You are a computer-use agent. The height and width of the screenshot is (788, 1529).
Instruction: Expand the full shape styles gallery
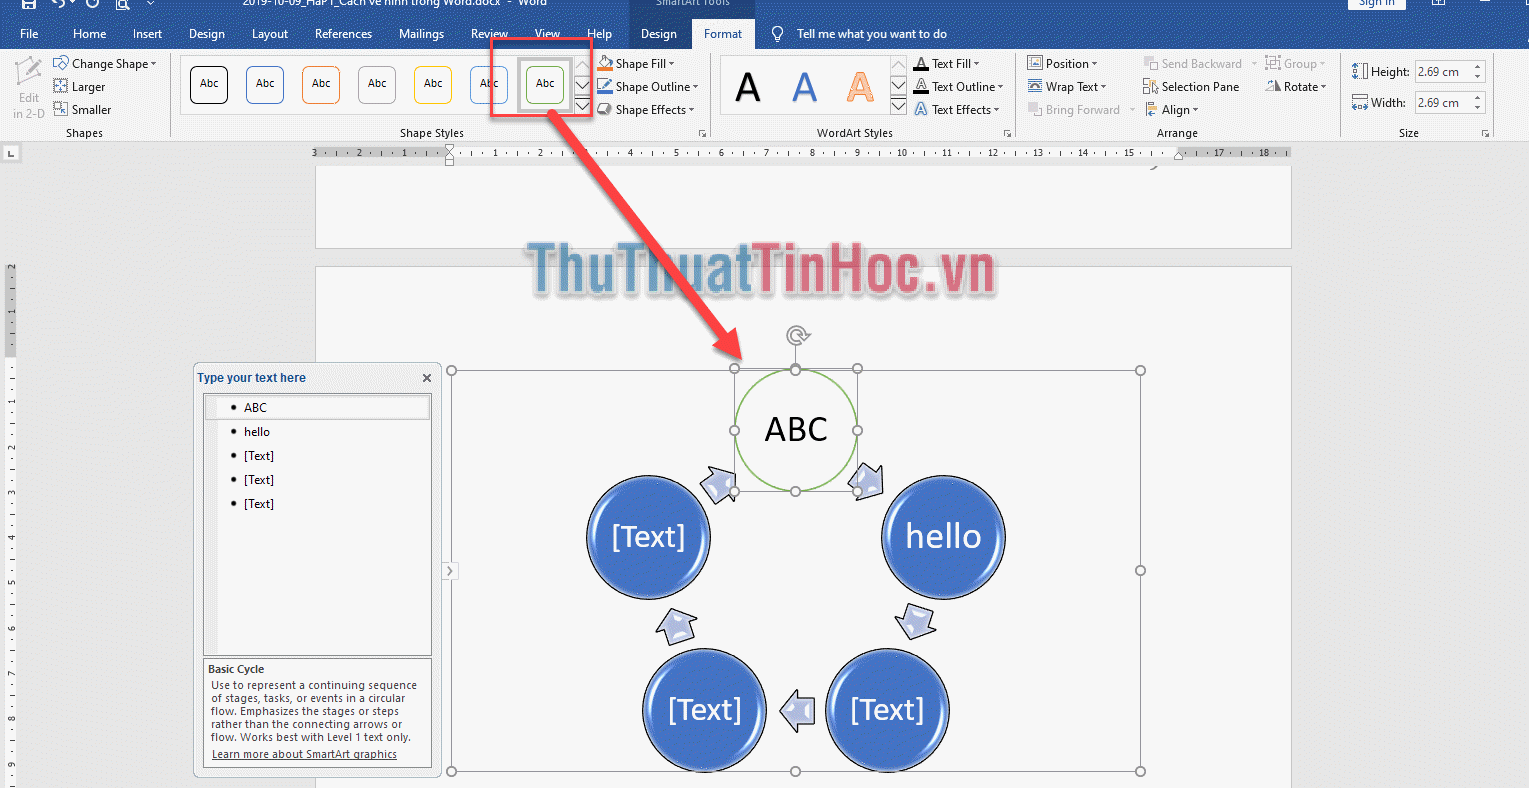click(582, 105)
